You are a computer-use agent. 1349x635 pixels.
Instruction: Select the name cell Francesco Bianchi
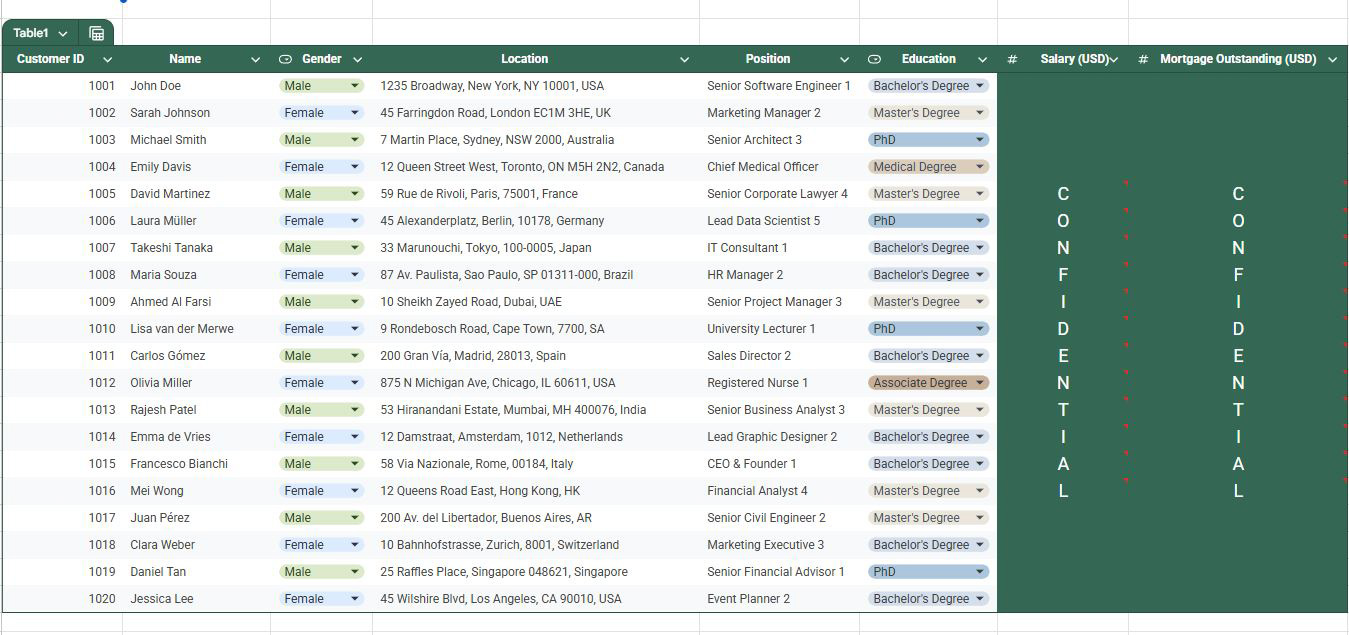(x=196, y=464)
